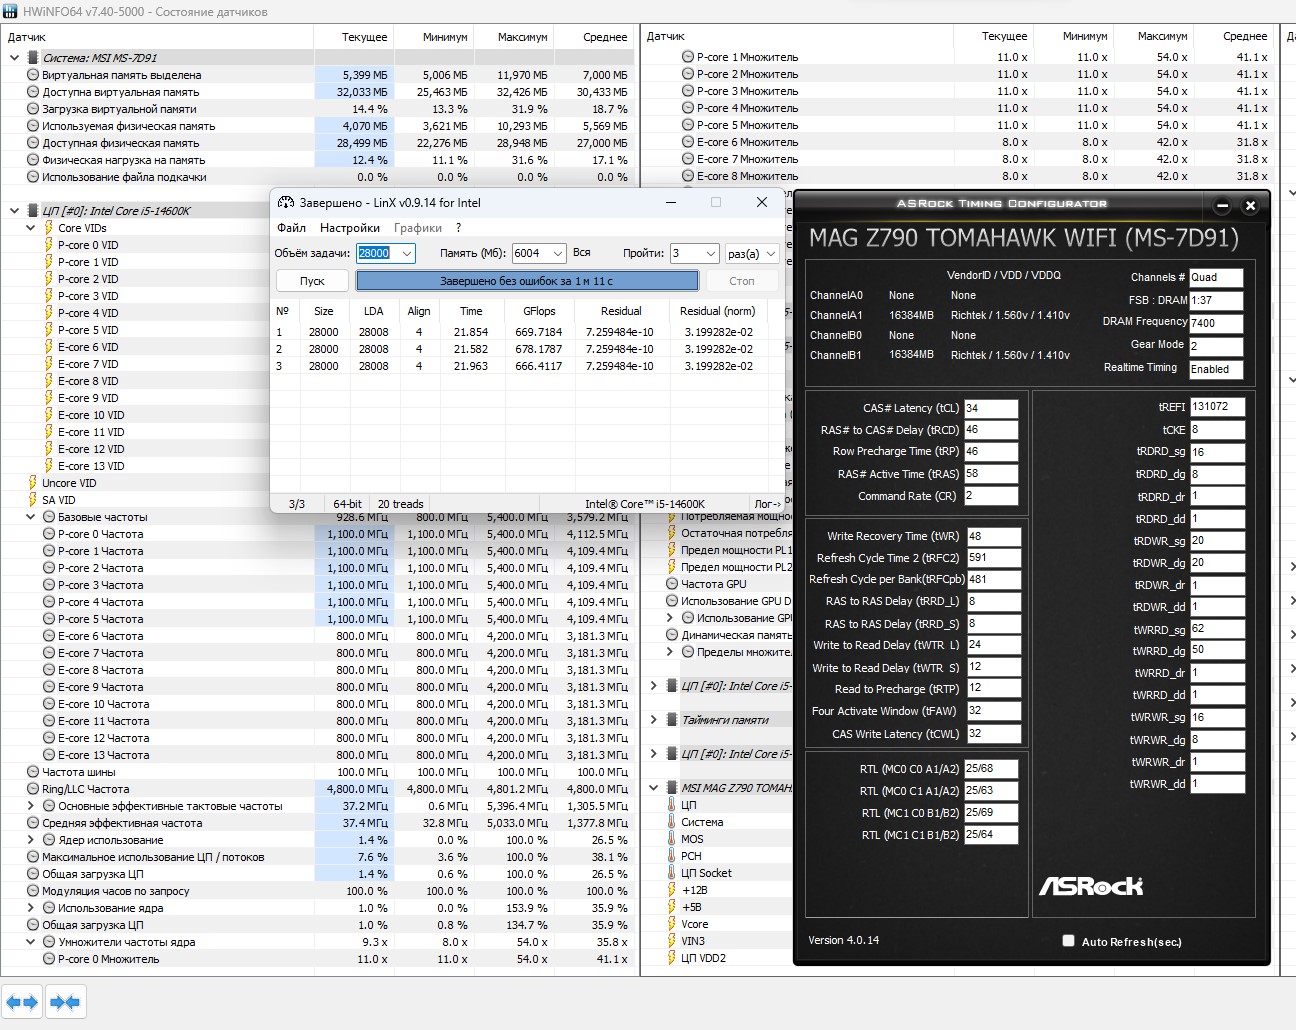Click the 678.1787 GFlops result cell

(x=539, y=349)
